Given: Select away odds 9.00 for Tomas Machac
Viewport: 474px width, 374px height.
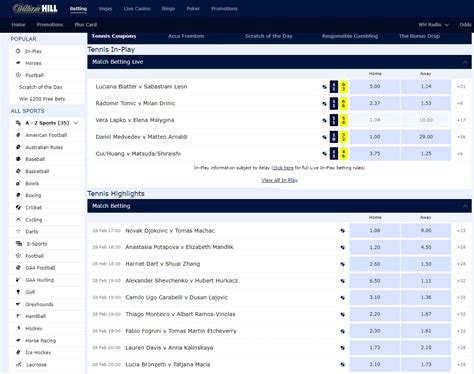Looking at the screenshot, I should click(426, 231).
